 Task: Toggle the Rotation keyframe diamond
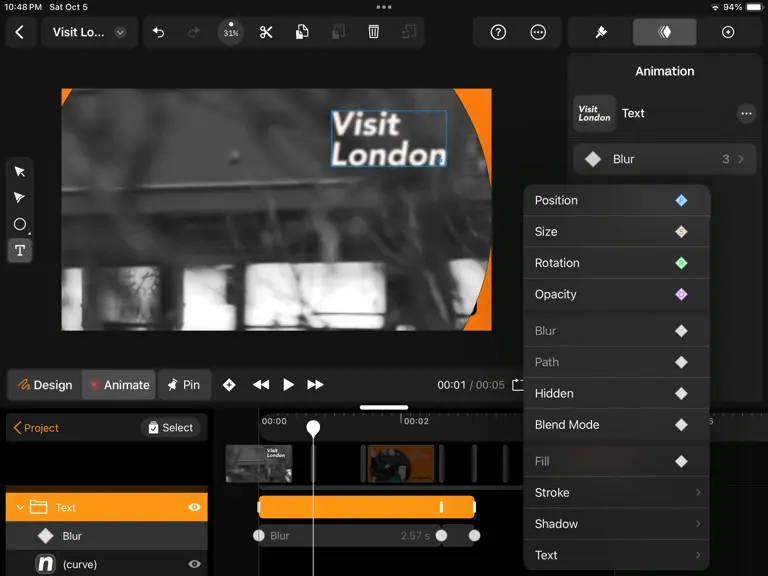coord(681,263)
